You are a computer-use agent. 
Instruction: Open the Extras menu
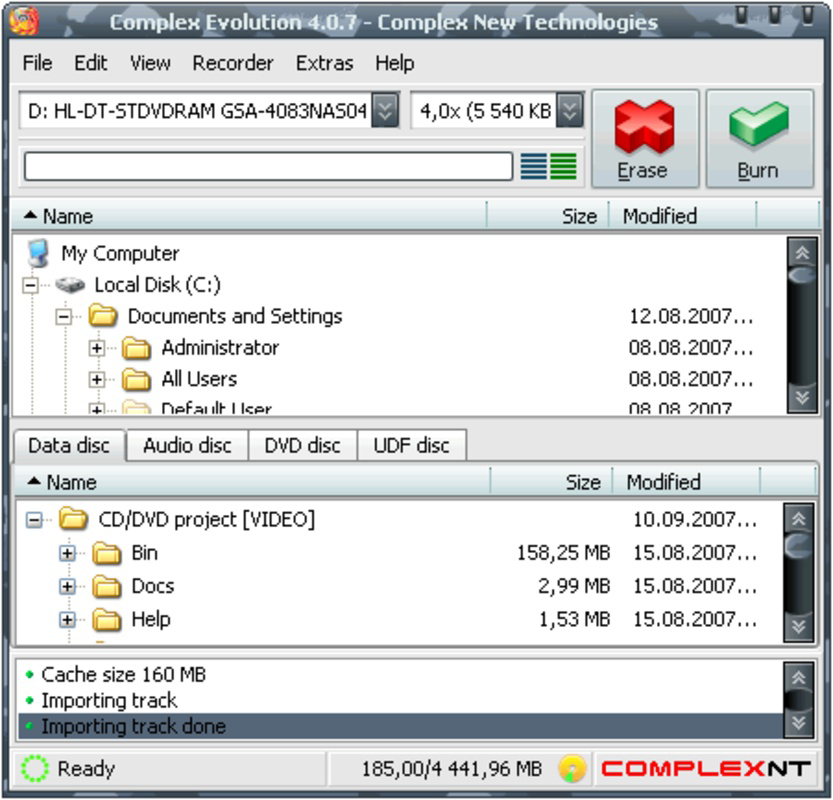[324, 63]
